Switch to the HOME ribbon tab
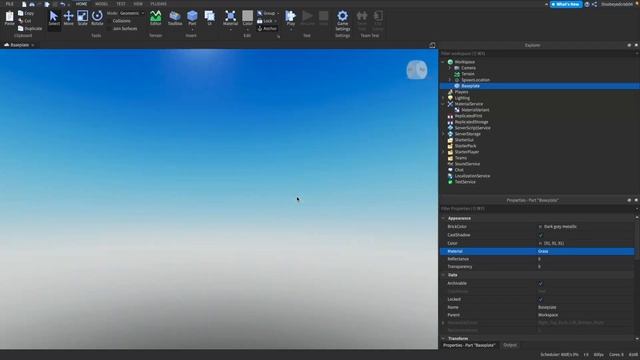 pyautogui.click(x=81, y=4)
